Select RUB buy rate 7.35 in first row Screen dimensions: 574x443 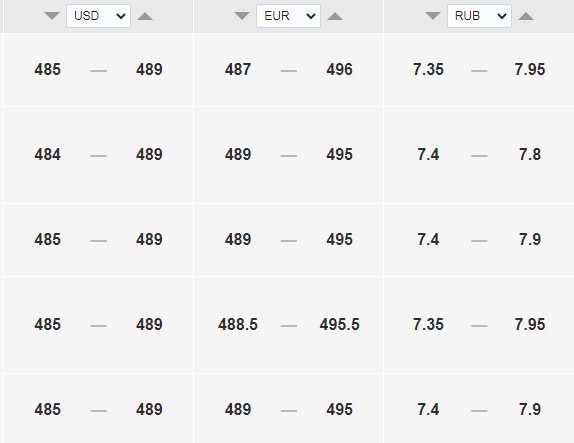[x=428, y=70]
